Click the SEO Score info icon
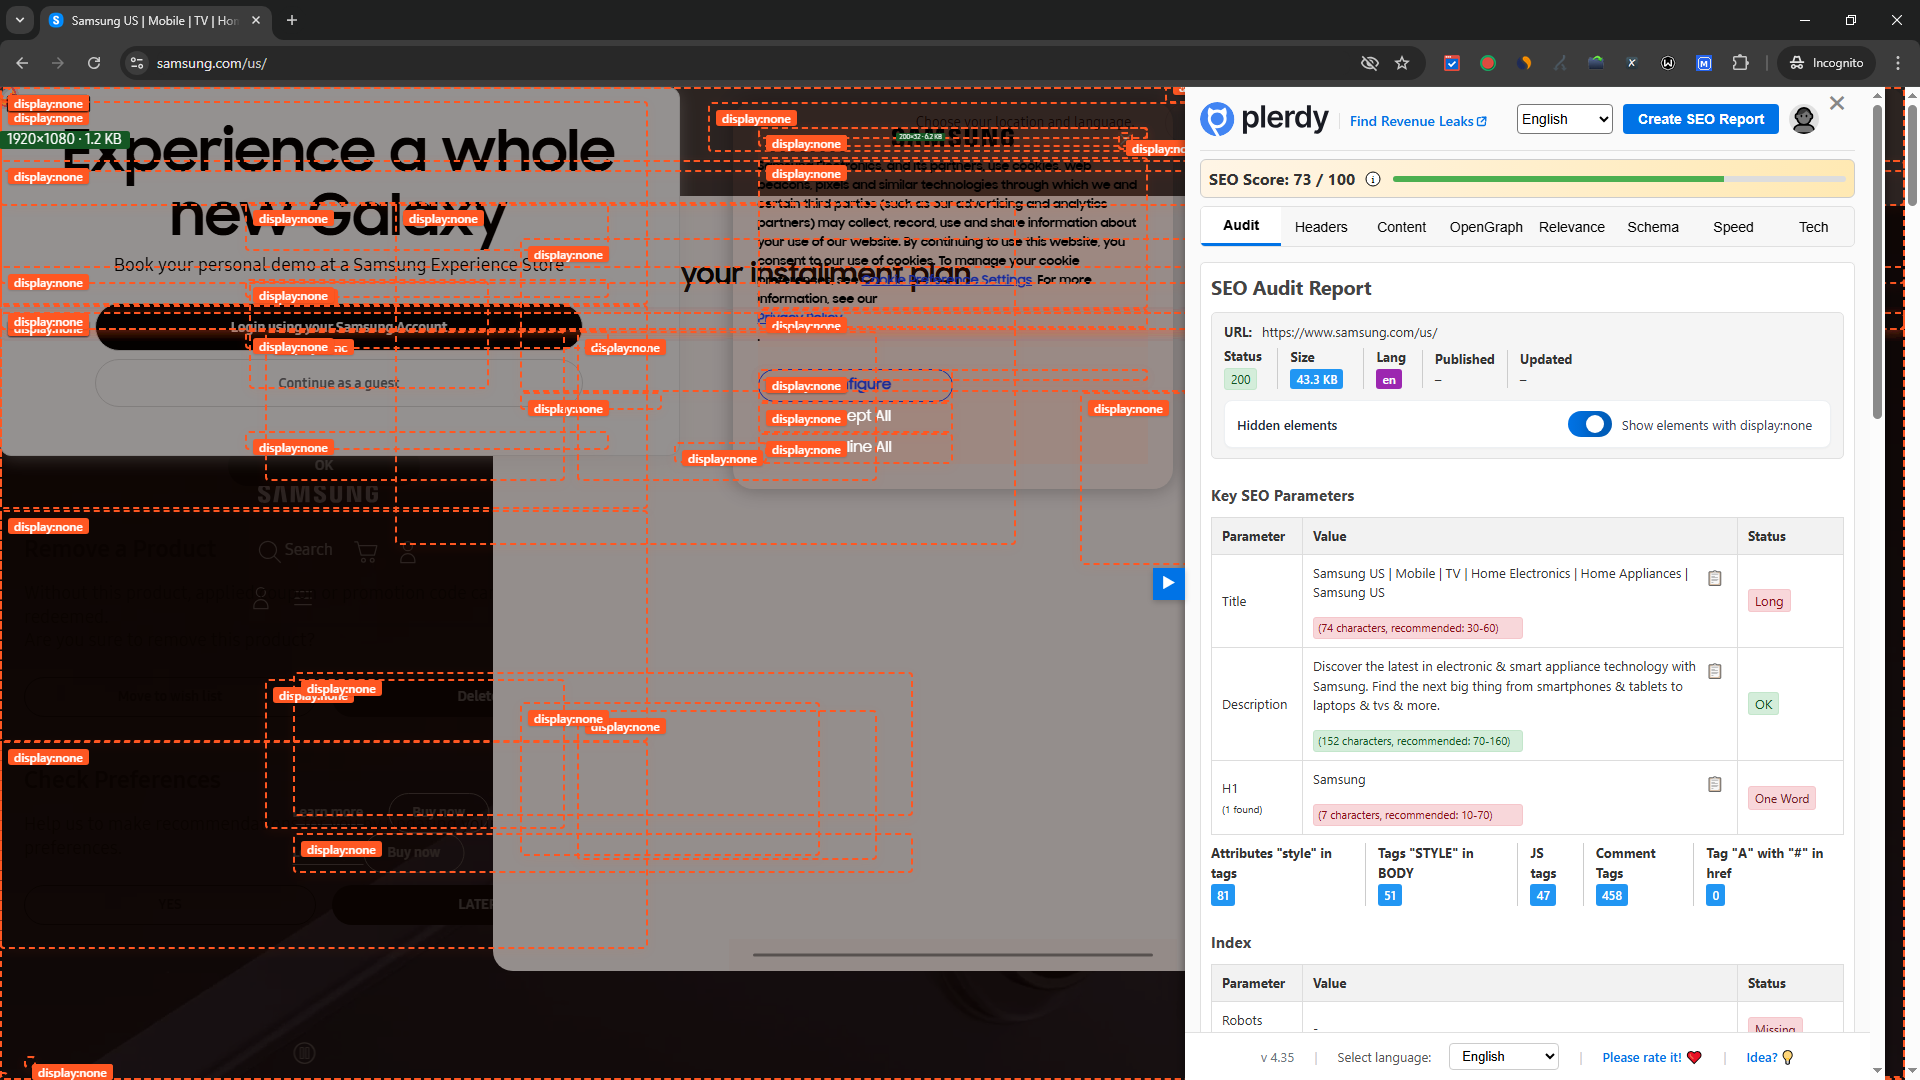The image size is (1920, 1080). (x=1373, y=180)
